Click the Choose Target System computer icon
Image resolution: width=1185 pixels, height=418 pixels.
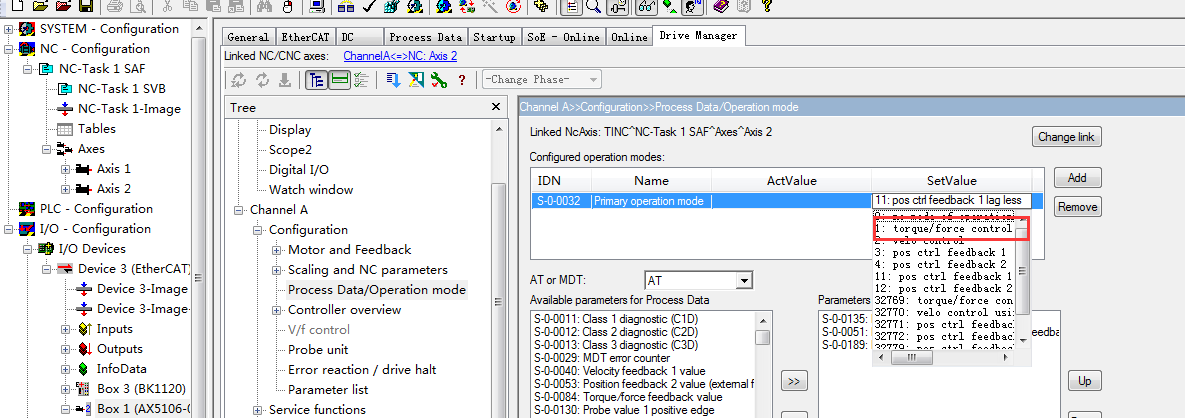click(x=317, y=7)
